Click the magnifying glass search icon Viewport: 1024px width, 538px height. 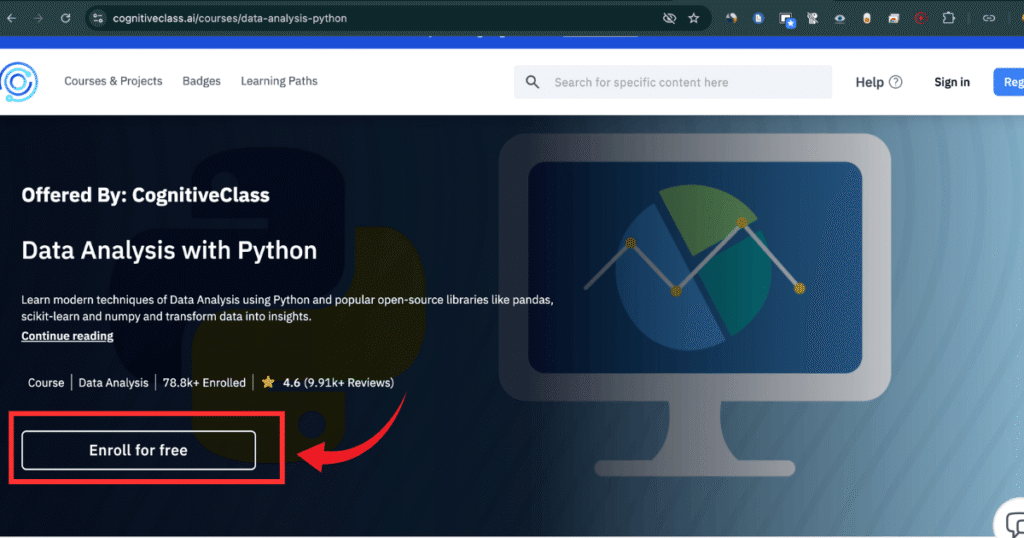click(532, 82)
